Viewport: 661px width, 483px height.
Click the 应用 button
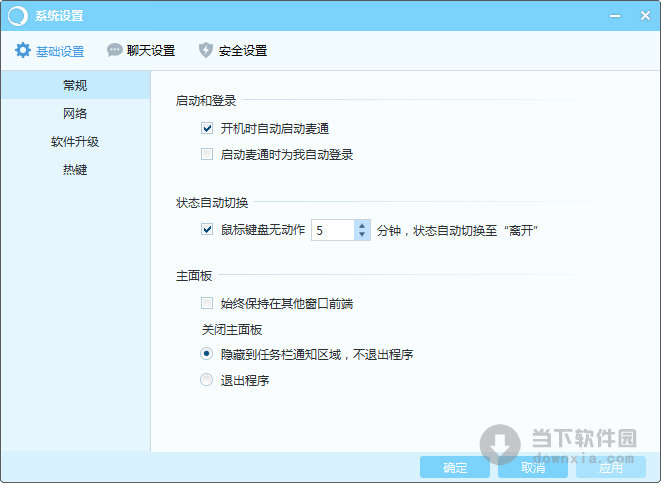(611, 467)
